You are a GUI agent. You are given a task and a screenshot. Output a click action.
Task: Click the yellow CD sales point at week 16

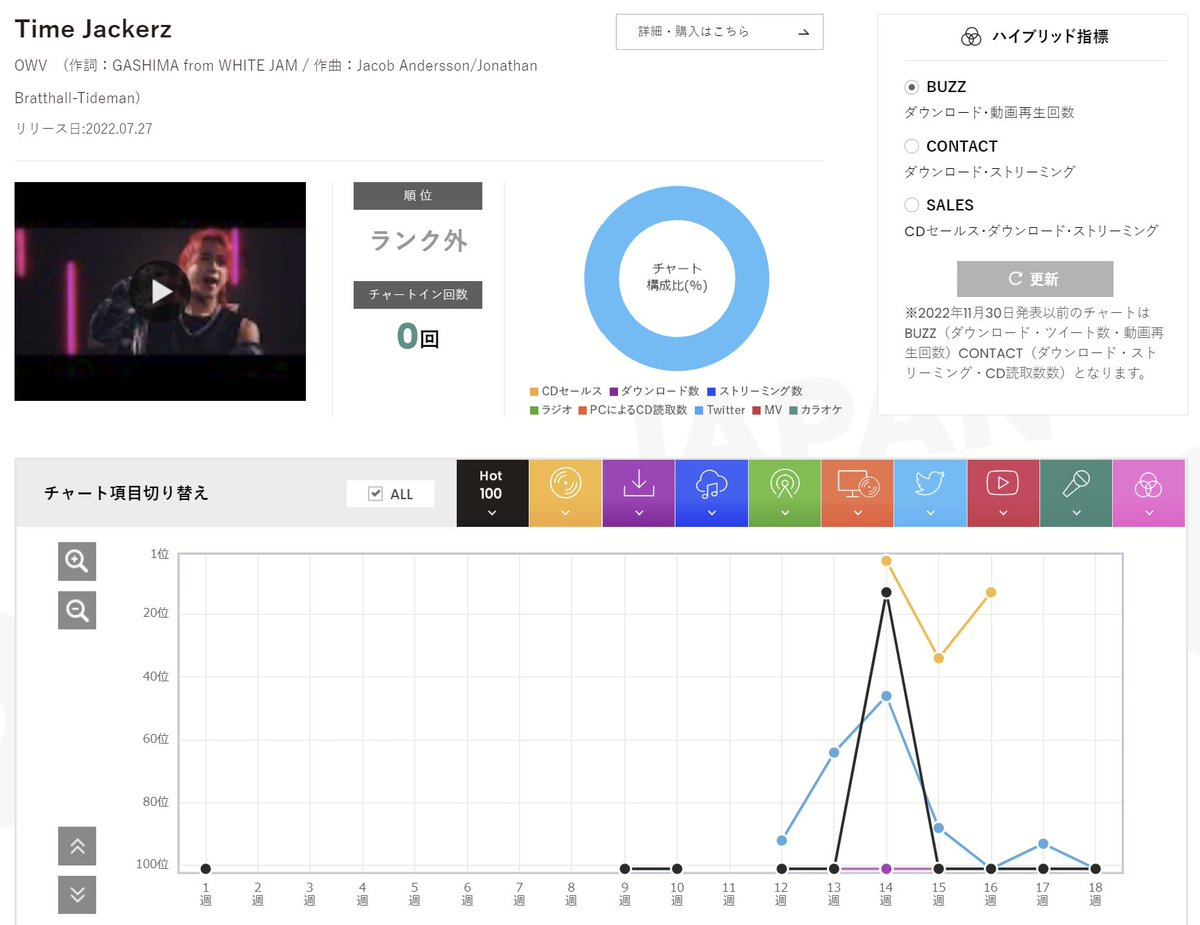coord(991,593)
